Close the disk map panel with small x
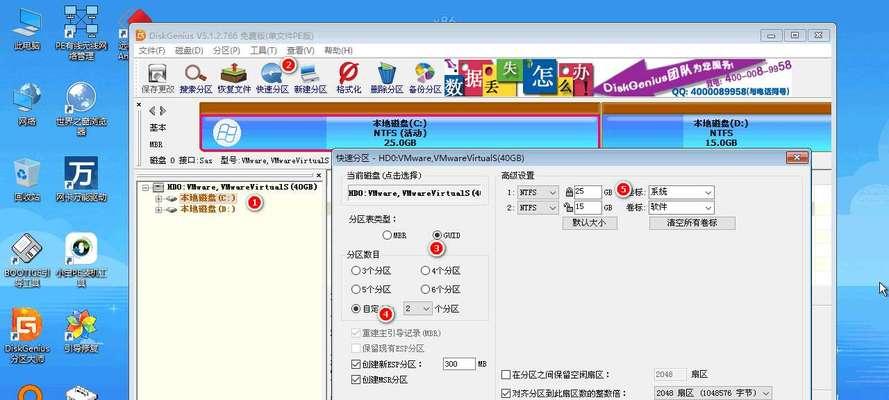Screen dimensions: 889x400 point(139,105)
